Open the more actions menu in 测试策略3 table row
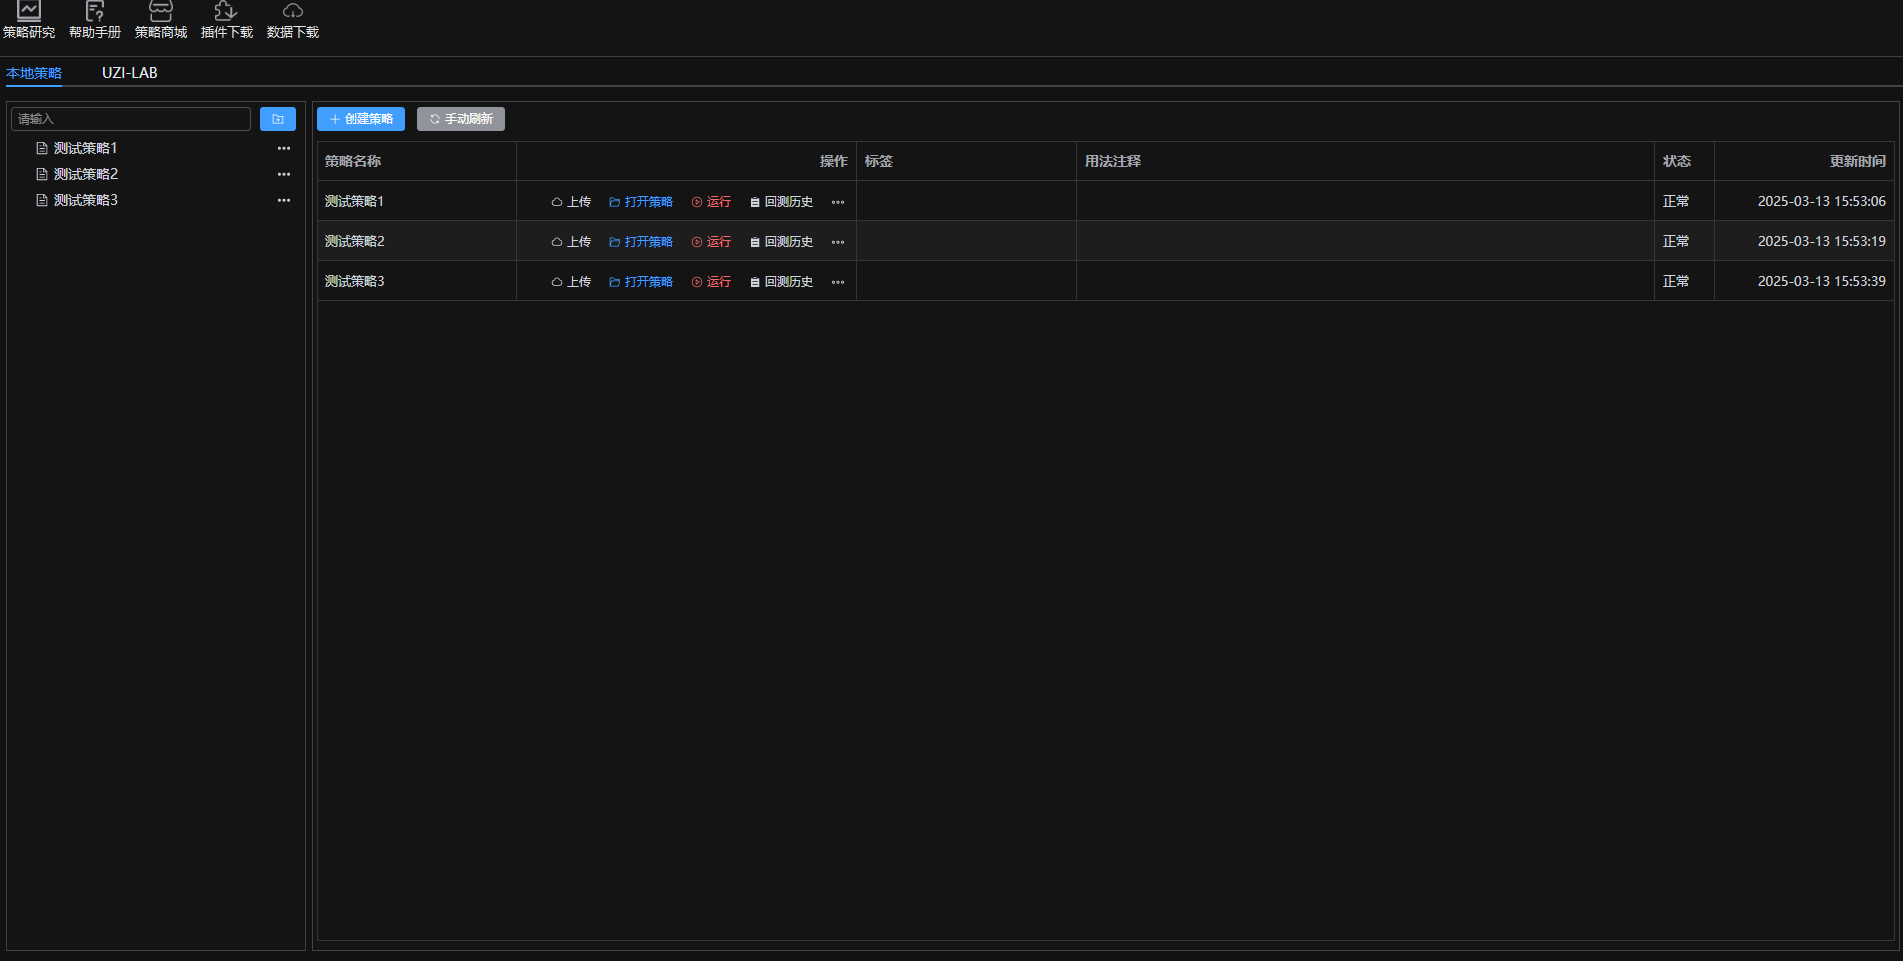Viewport: 1903px width, 961px height. point(838,282)
